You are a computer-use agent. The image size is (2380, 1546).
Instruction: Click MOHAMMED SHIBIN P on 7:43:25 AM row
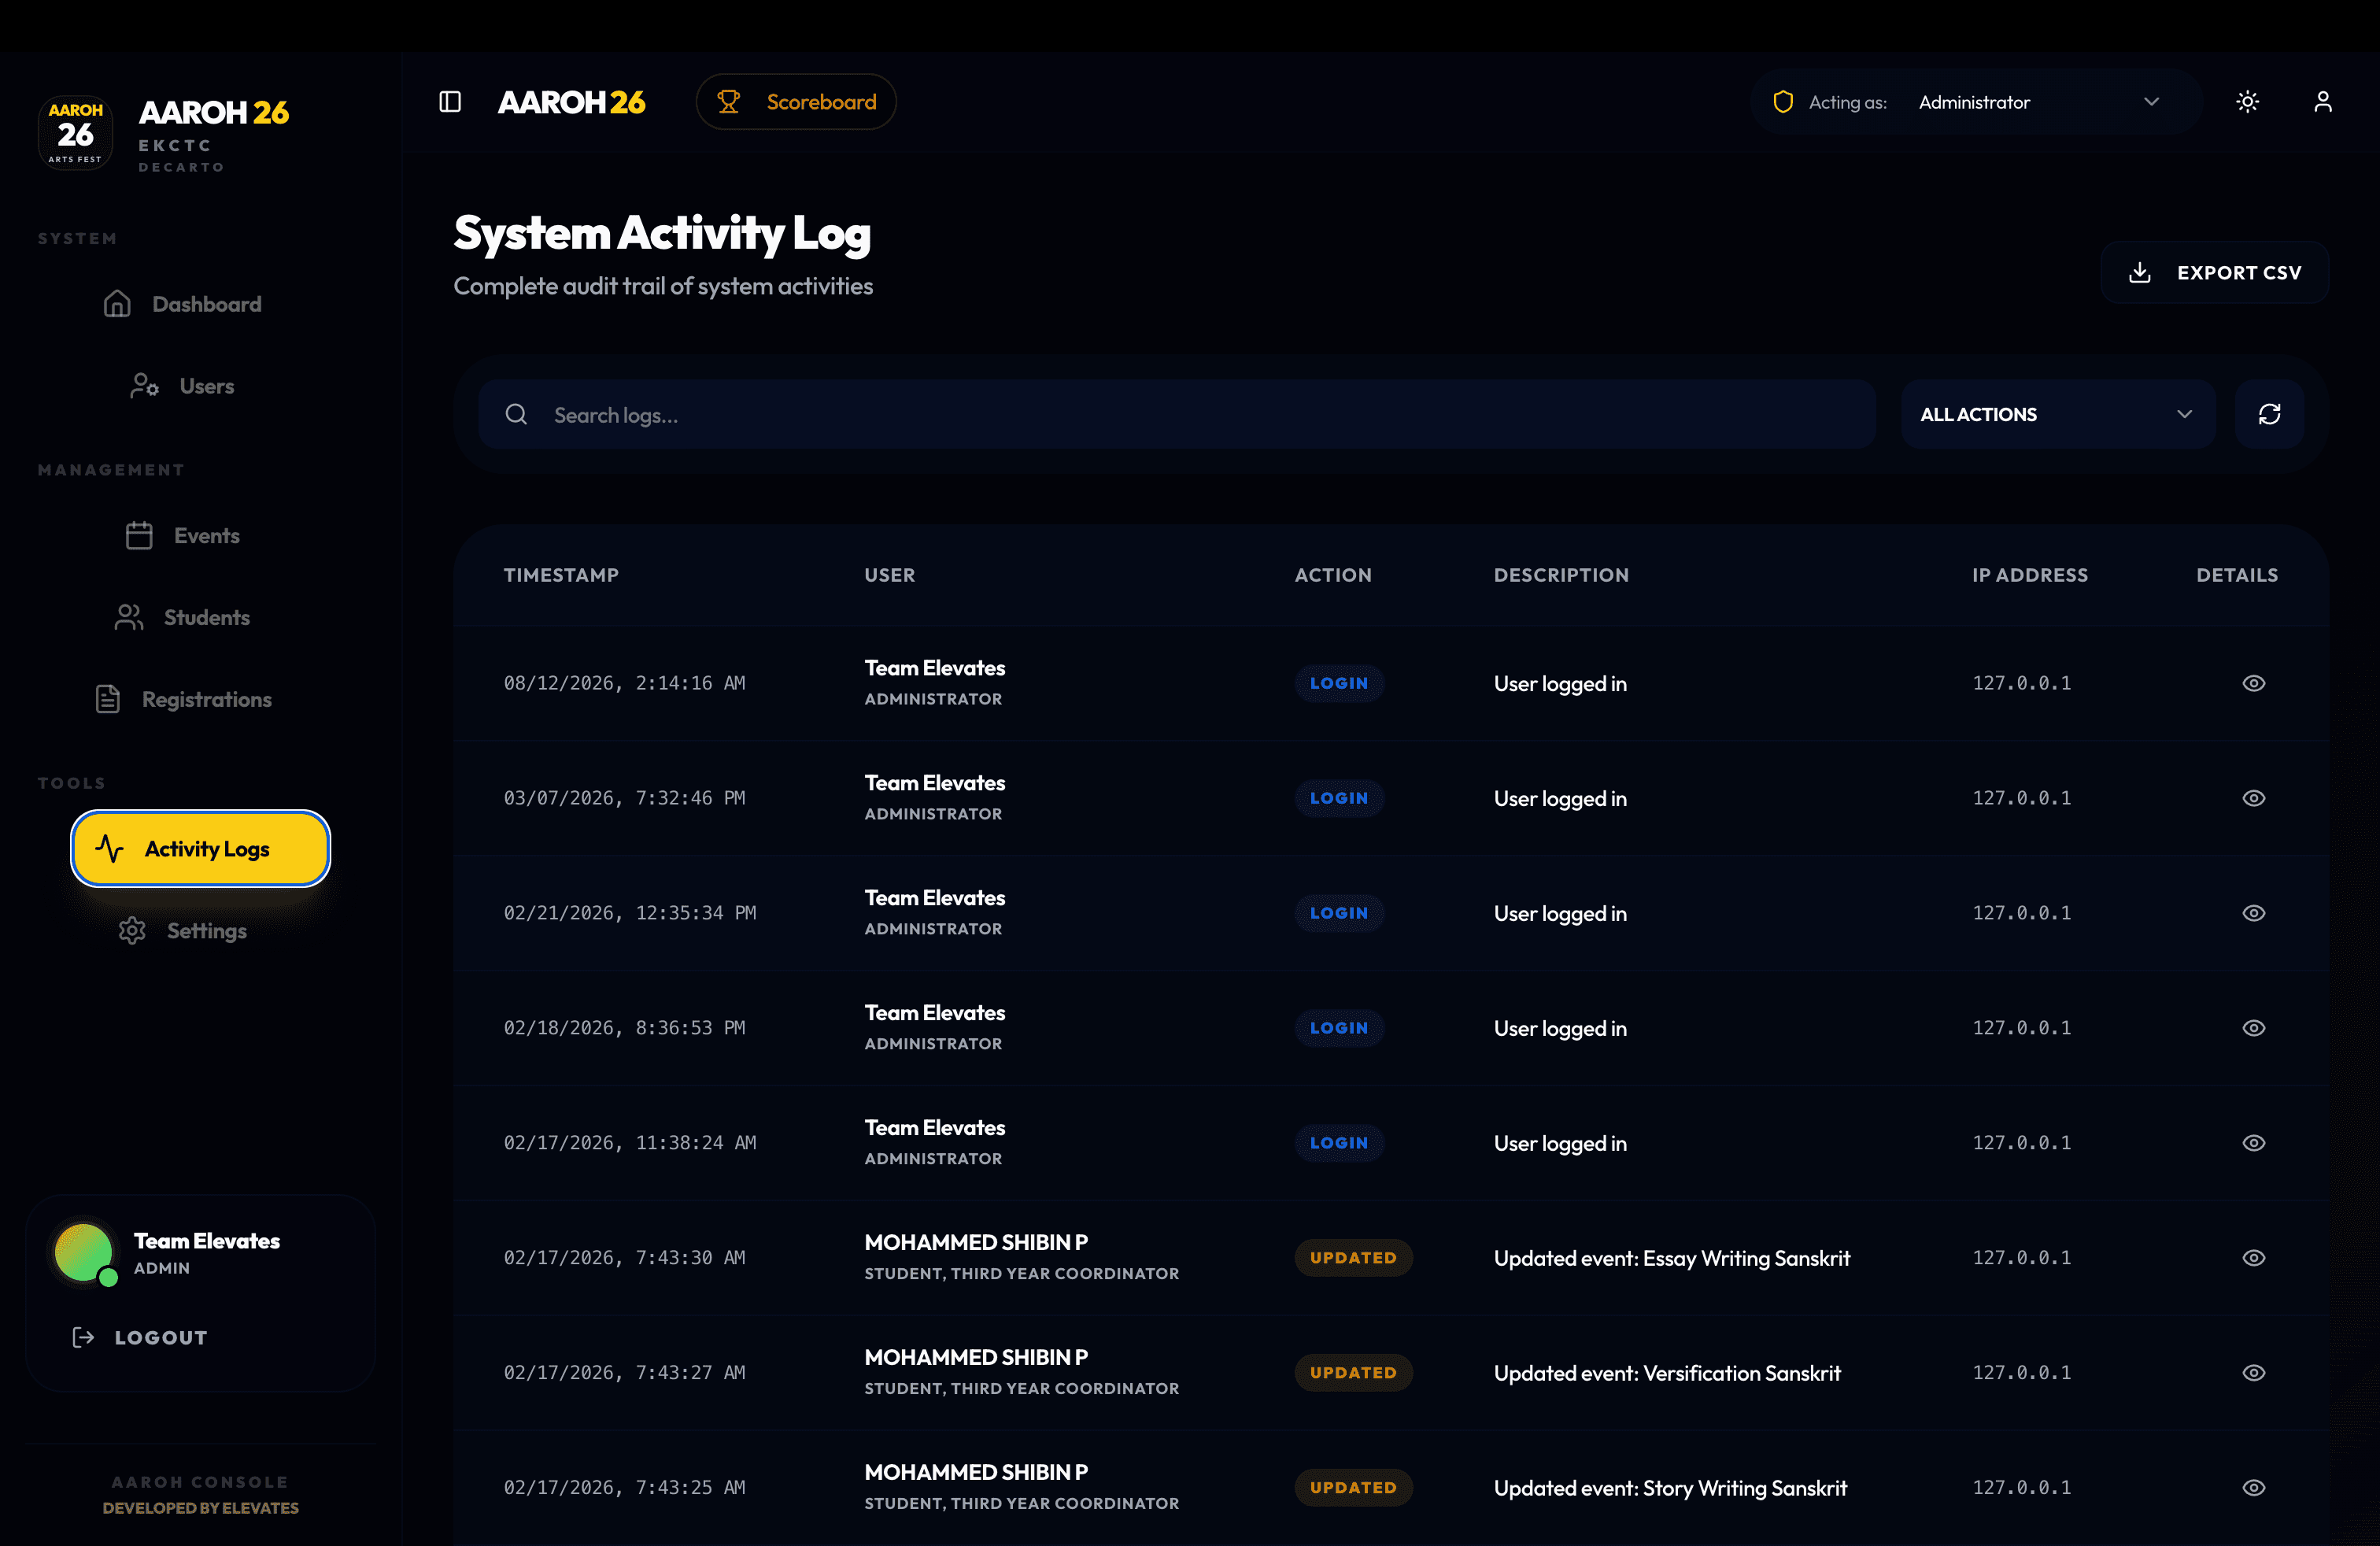(x=976, y=1472)
